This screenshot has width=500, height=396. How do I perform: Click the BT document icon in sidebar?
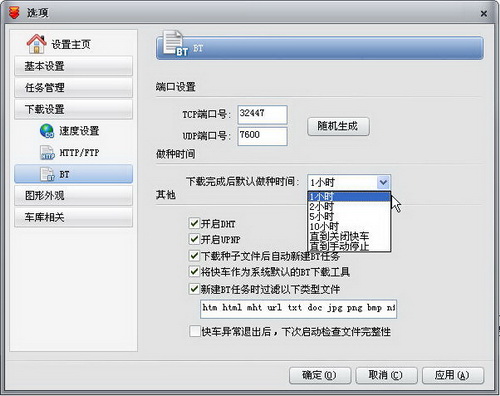[47, 174]
